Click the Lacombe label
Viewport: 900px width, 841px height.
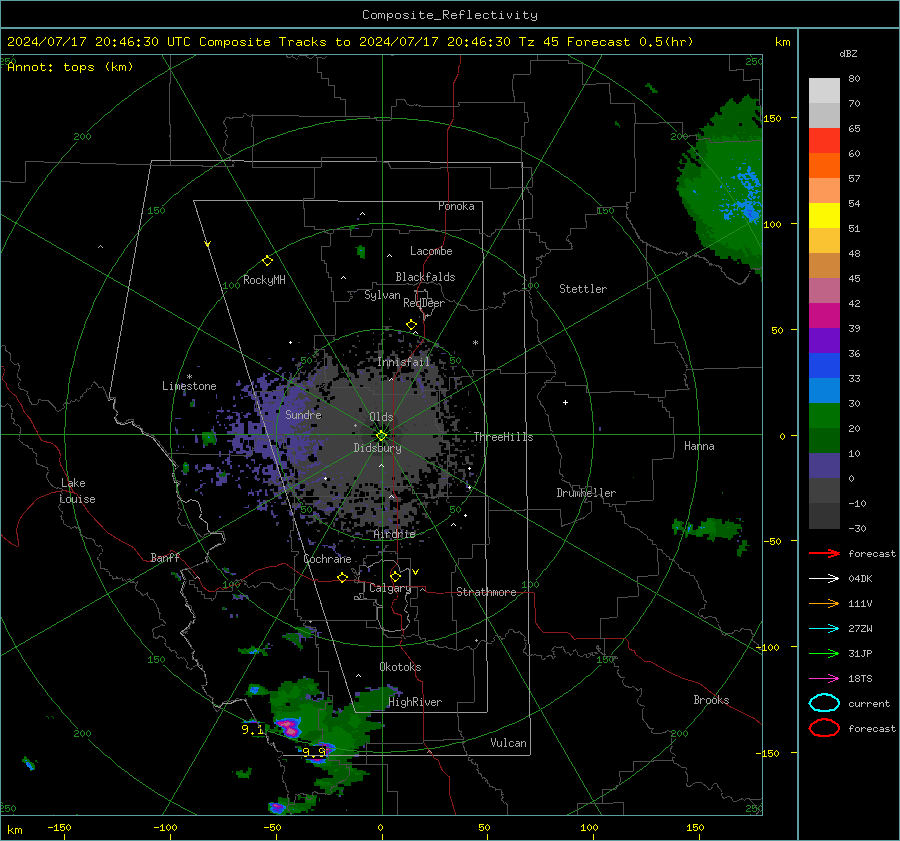click(x=431, y=251)
